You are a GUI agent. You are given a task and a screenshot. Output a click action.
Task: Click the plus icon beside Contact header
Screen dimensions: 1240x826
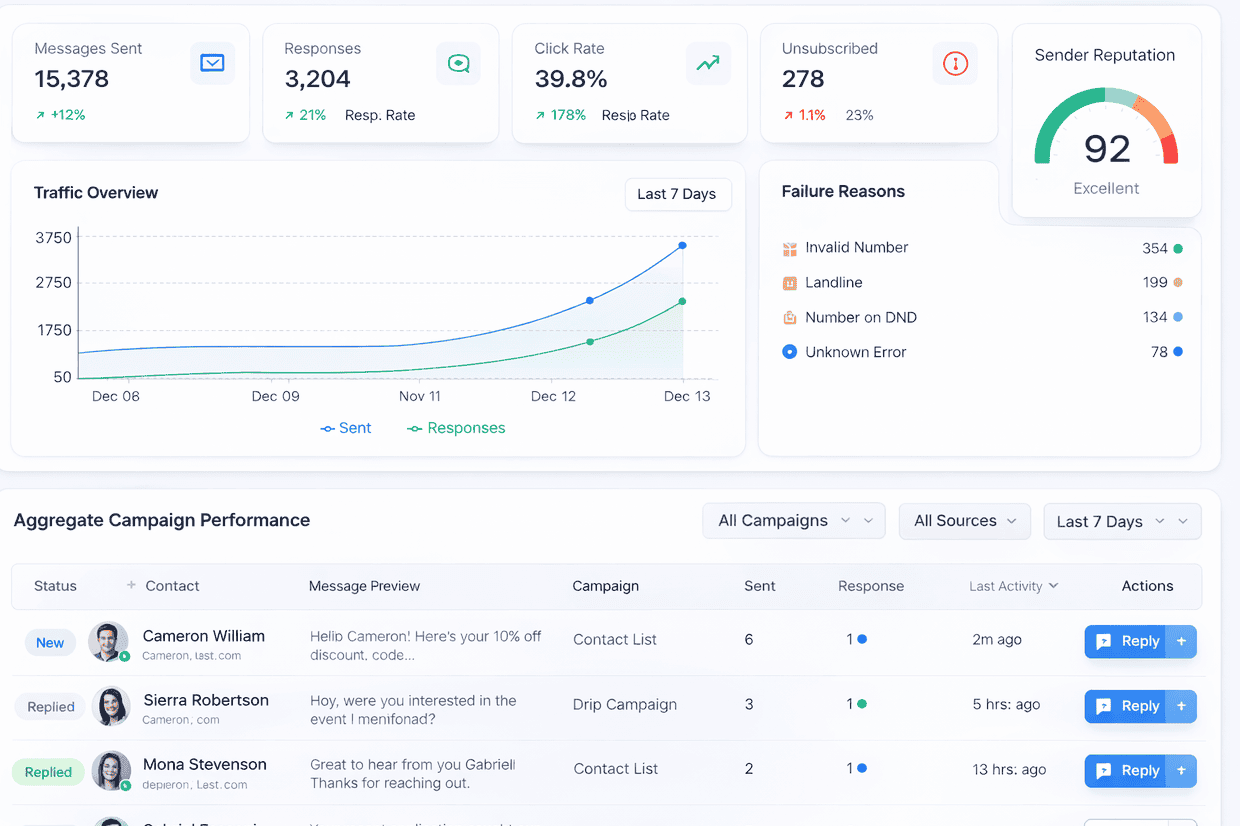[131, 585]
